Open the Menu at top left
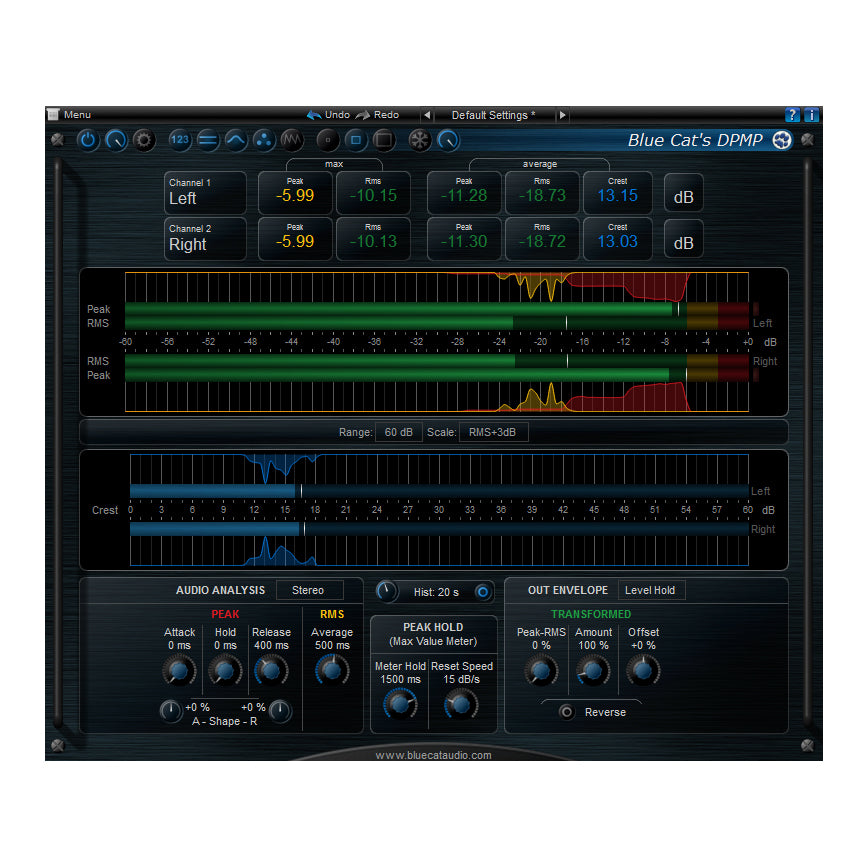868x868 pixels. pos(70,115)
